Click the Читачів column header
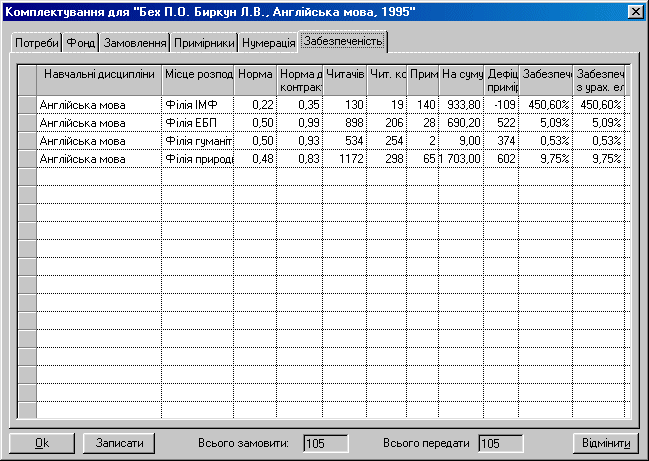Image resolution: width=649 pixels, height=461 pixels. pyautogui.click(x=344, y=80)
